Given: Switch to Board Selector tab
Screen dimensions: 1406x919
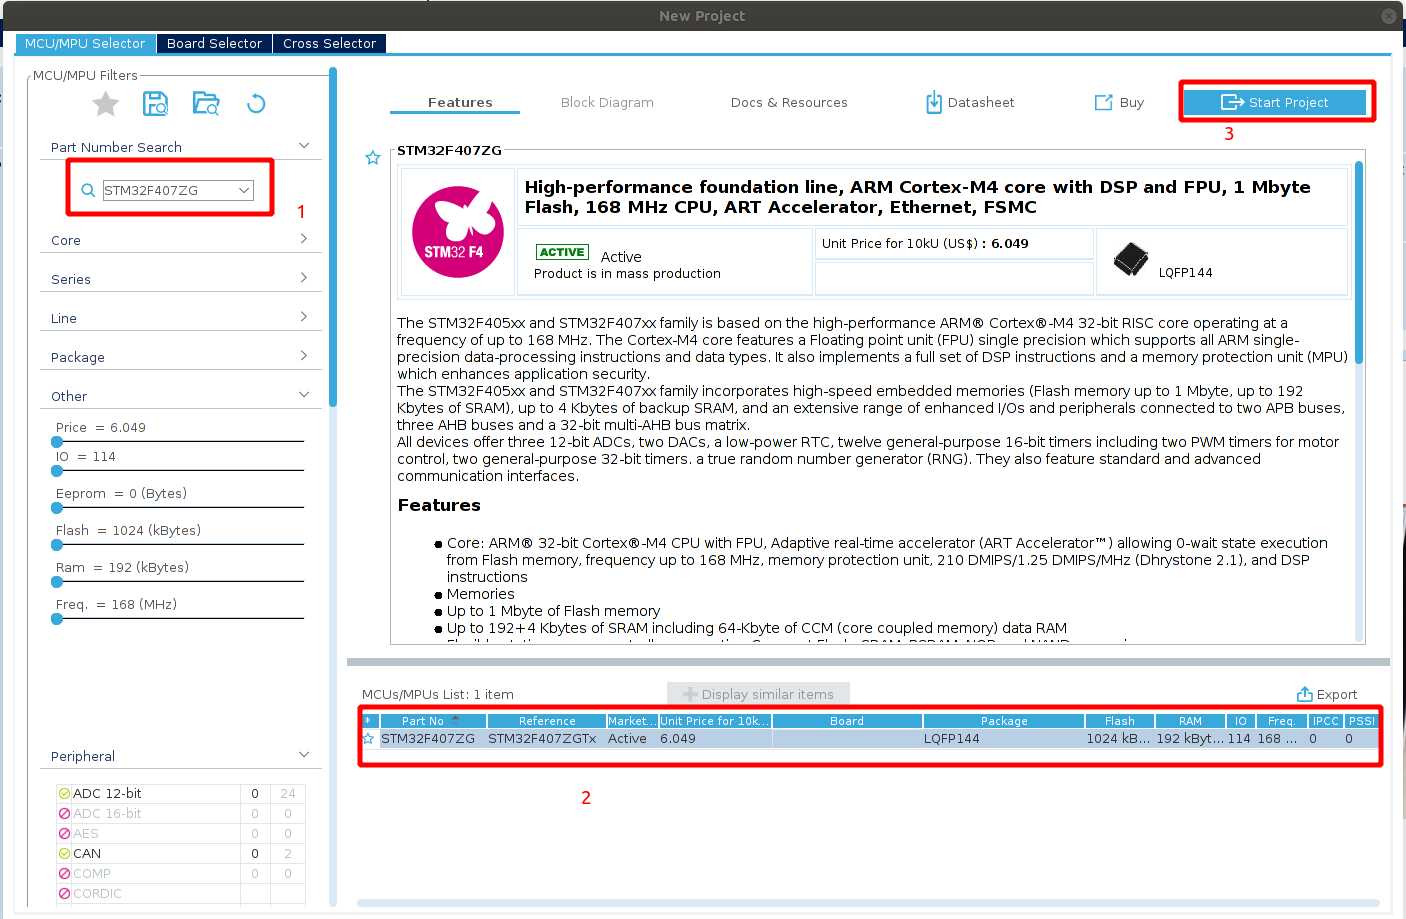Looking at the screenshot, I should pos(214,43).
